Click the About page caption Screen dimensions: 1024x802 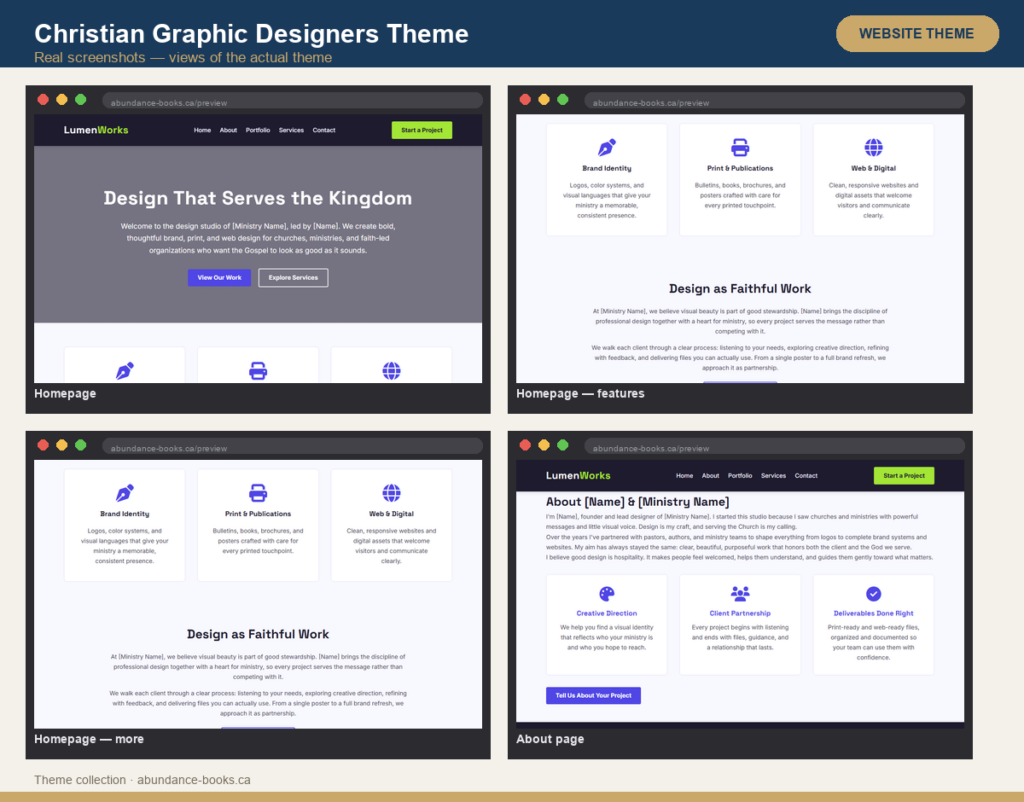click(550, 739)
